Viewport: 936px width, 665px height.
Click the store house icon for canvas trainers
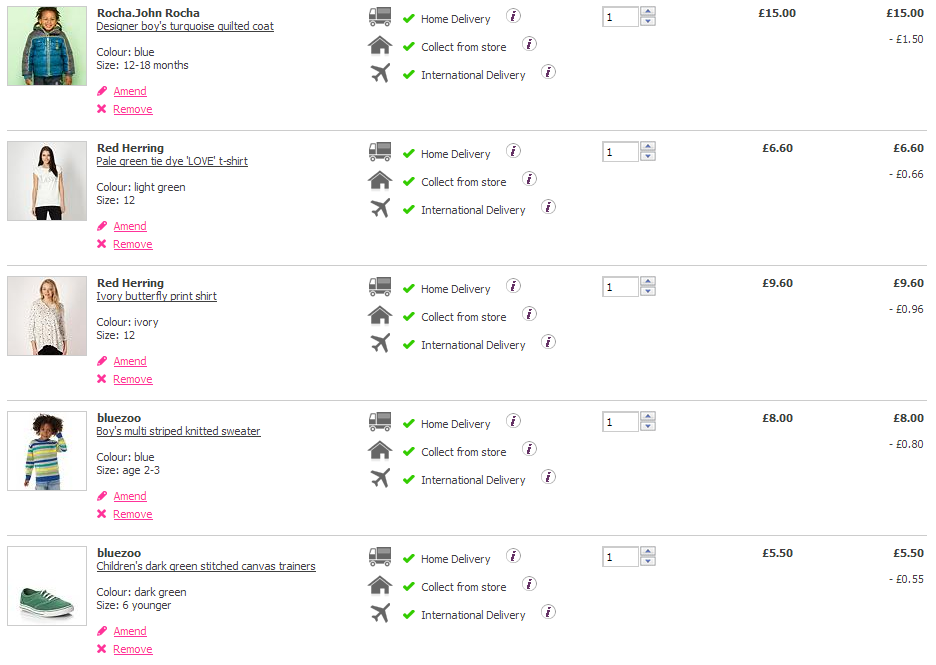point(380,585)
